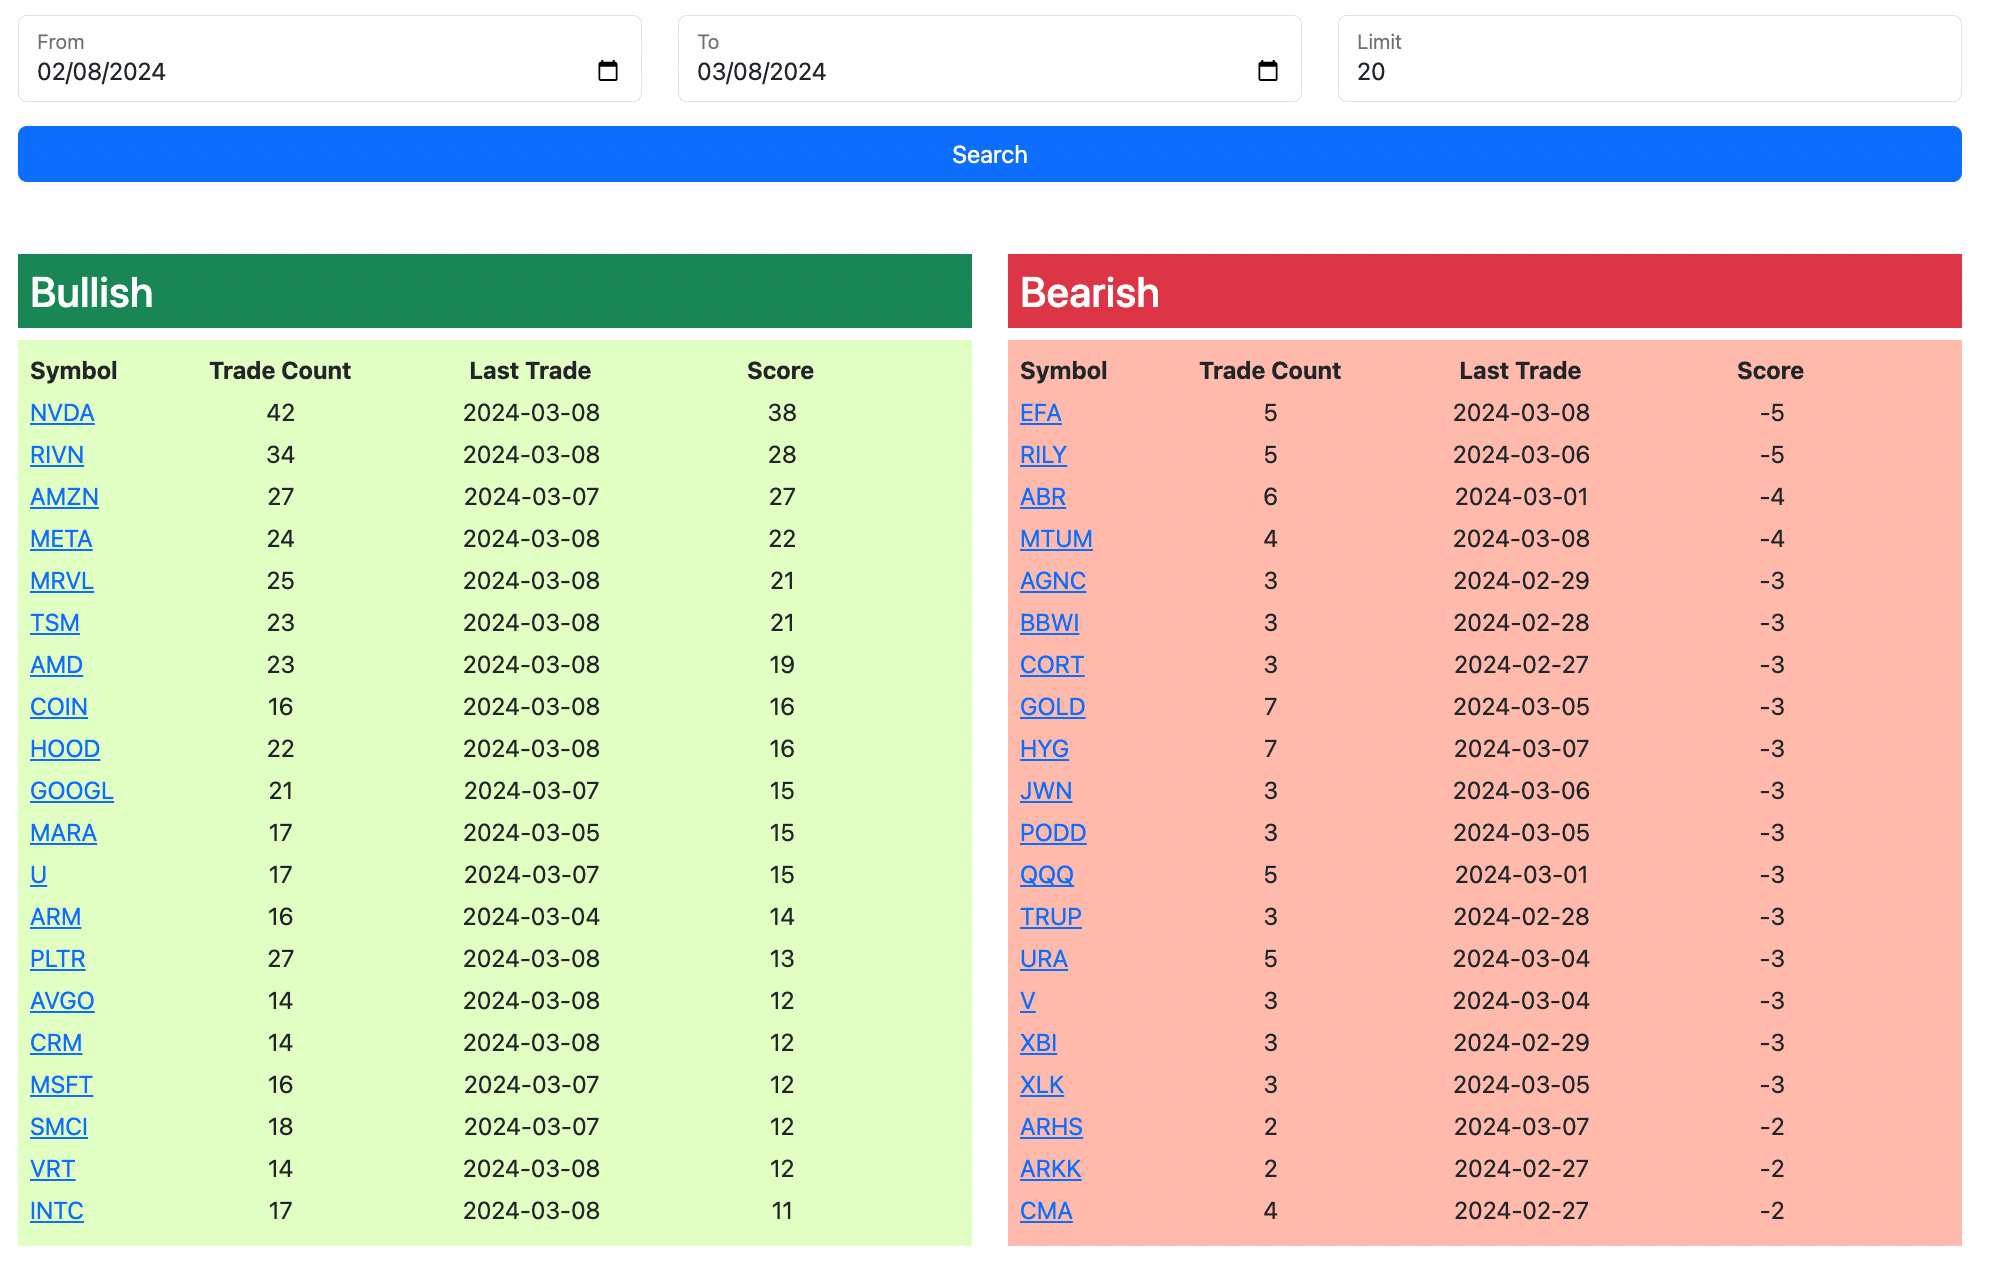Open the U symbol link

point(38,875)
